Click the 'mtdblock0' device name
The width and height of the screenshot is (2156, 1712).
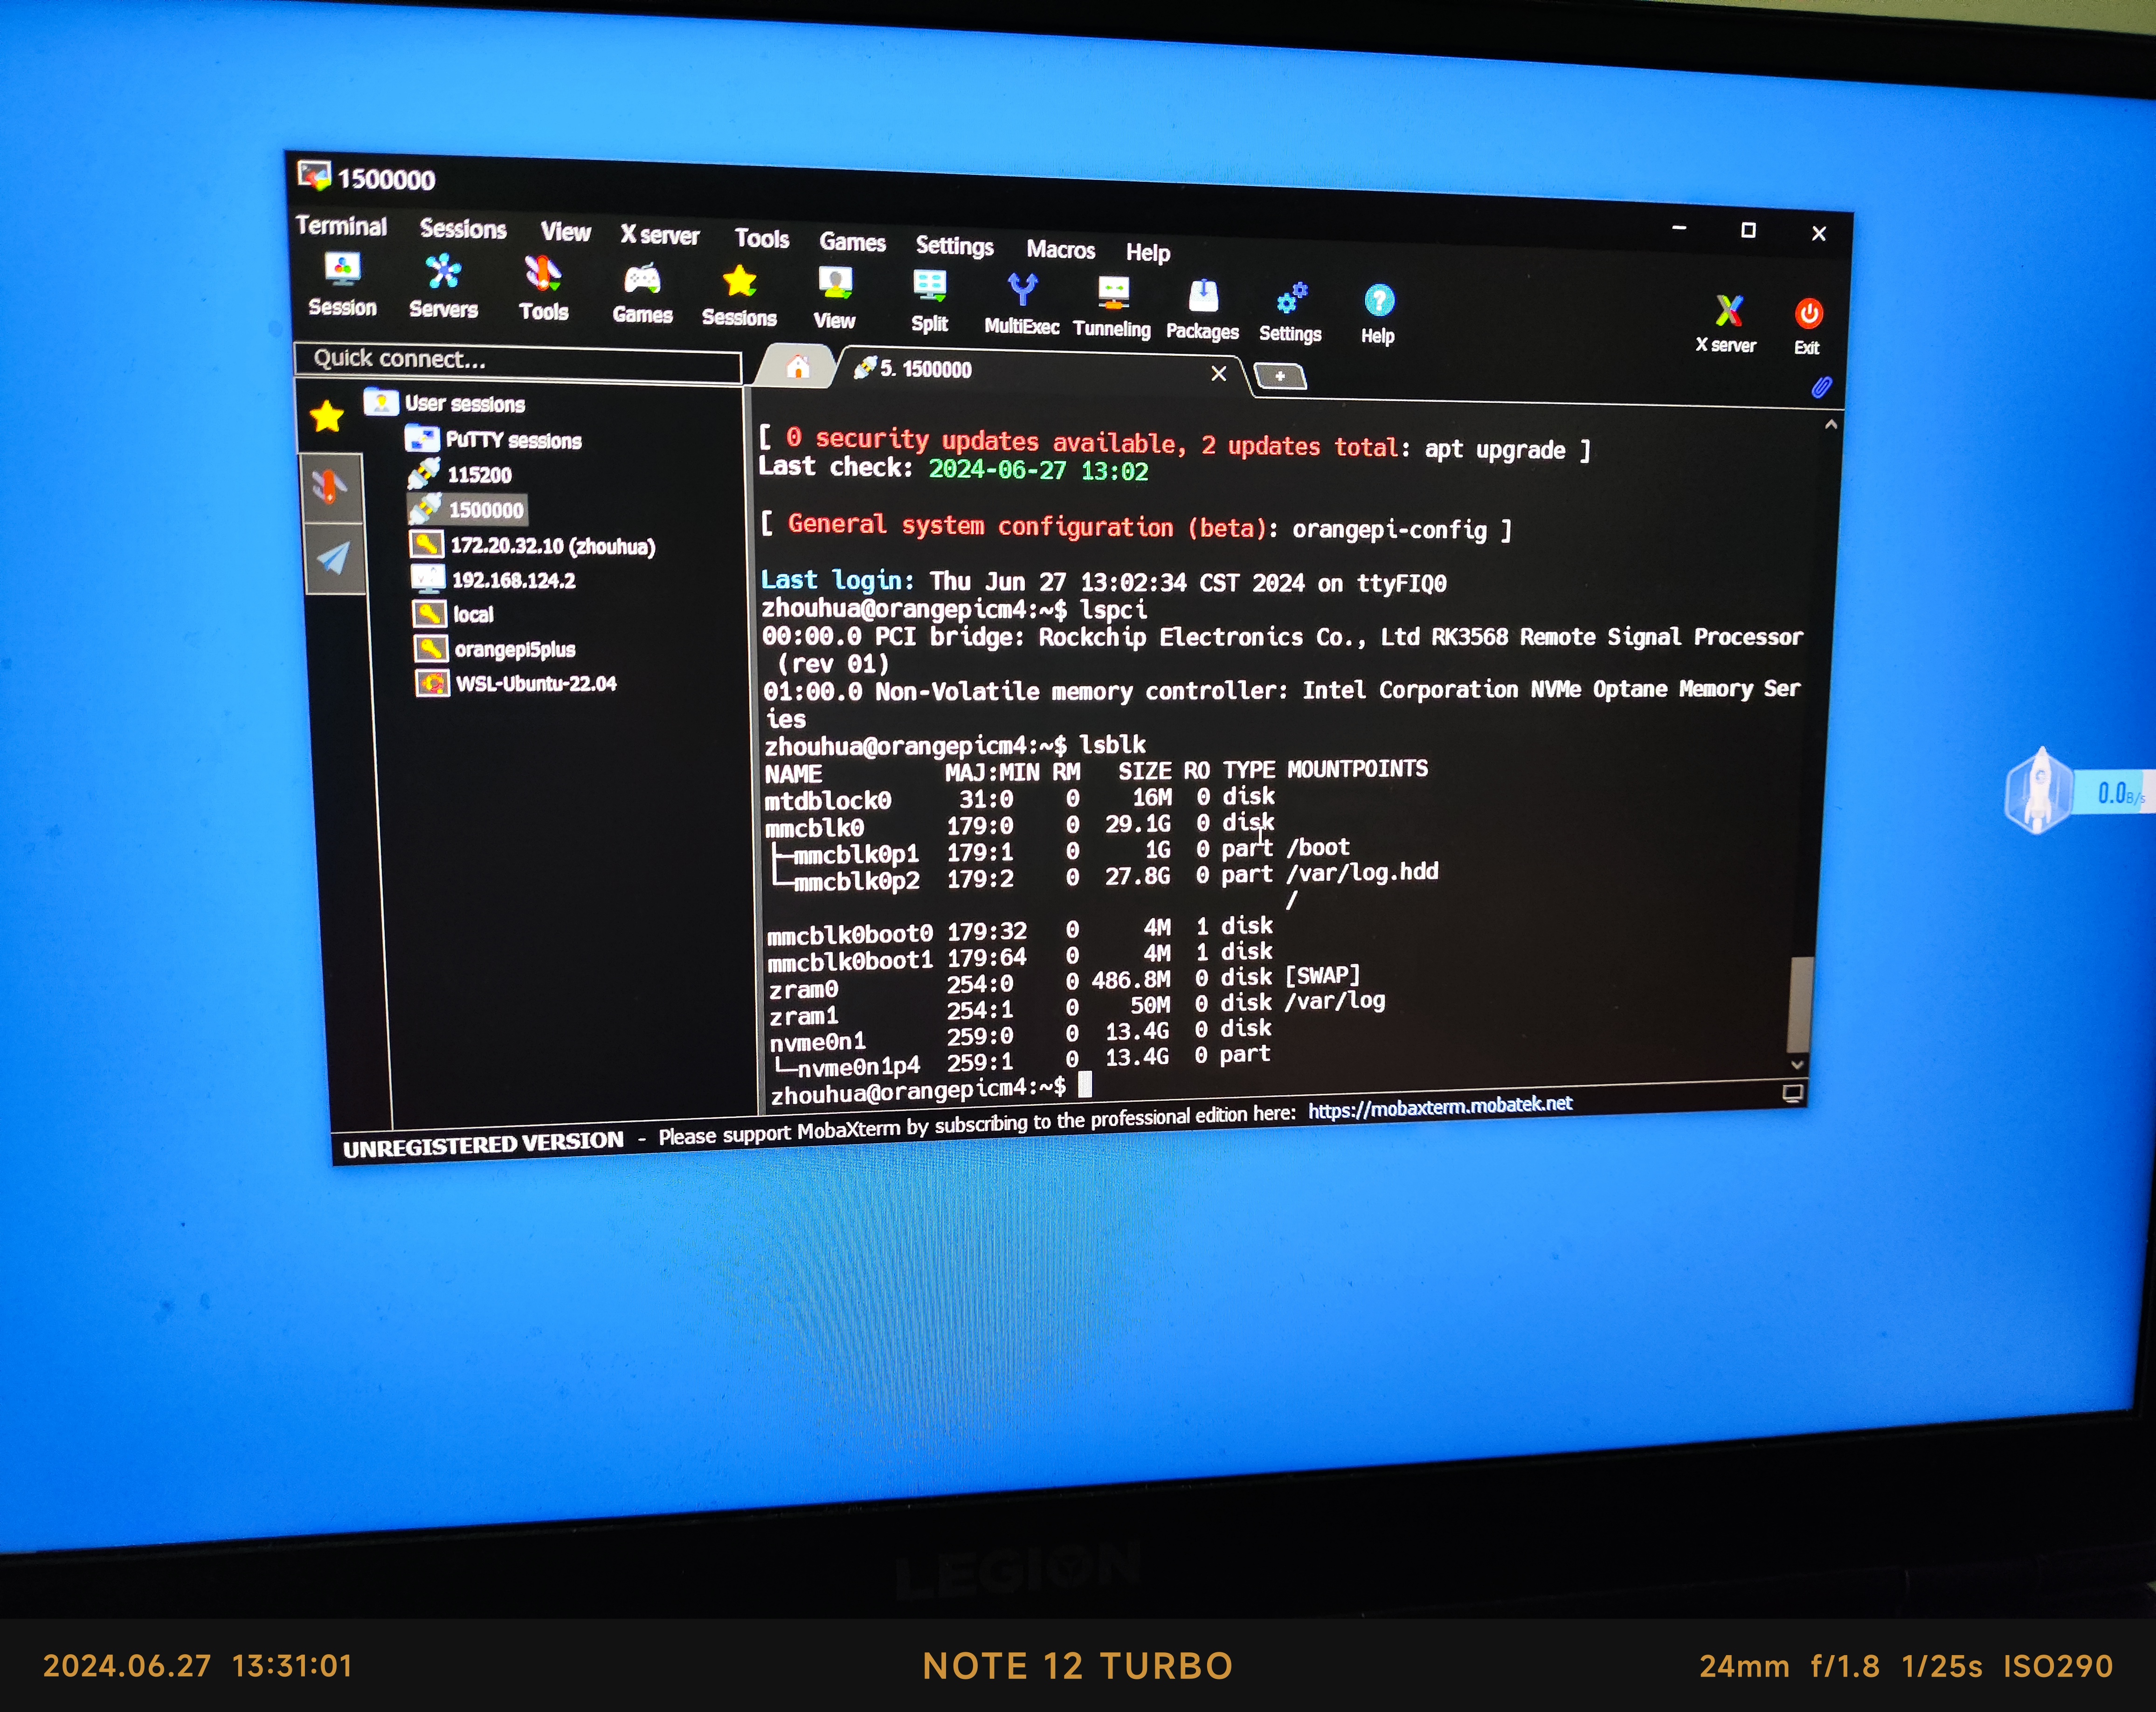(x=827, y=802)
